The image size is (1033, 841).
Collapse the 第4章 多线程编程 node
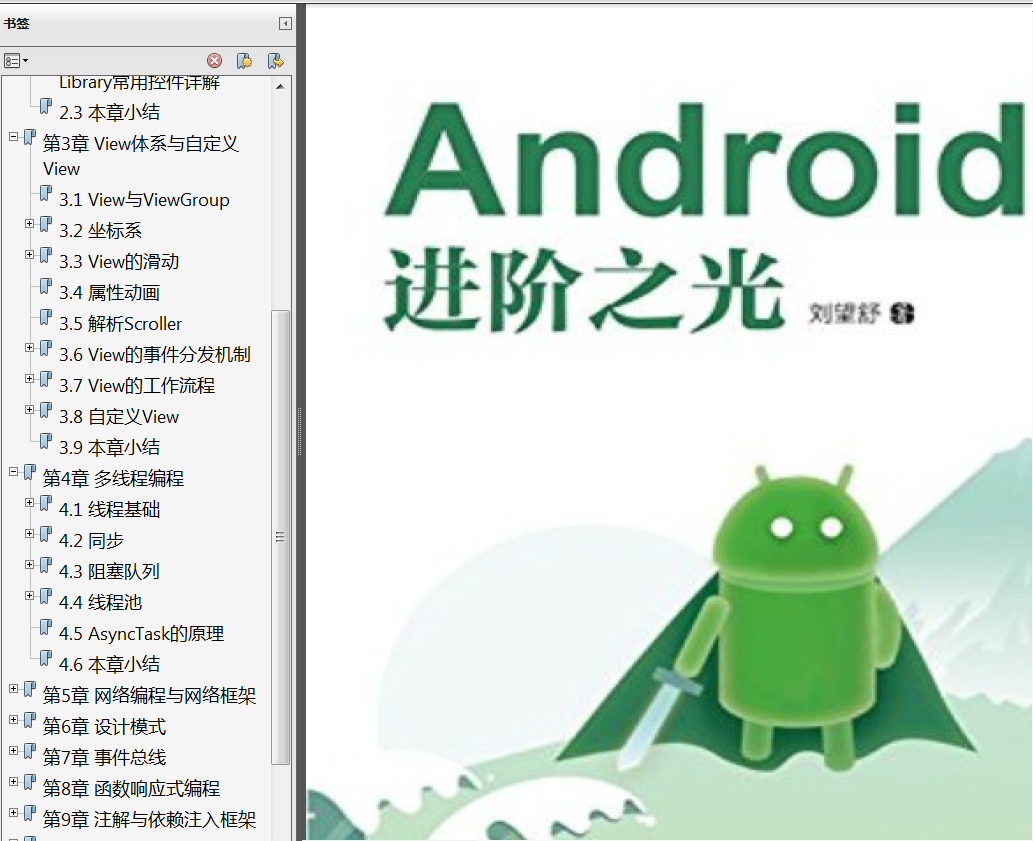coord(13,472)
